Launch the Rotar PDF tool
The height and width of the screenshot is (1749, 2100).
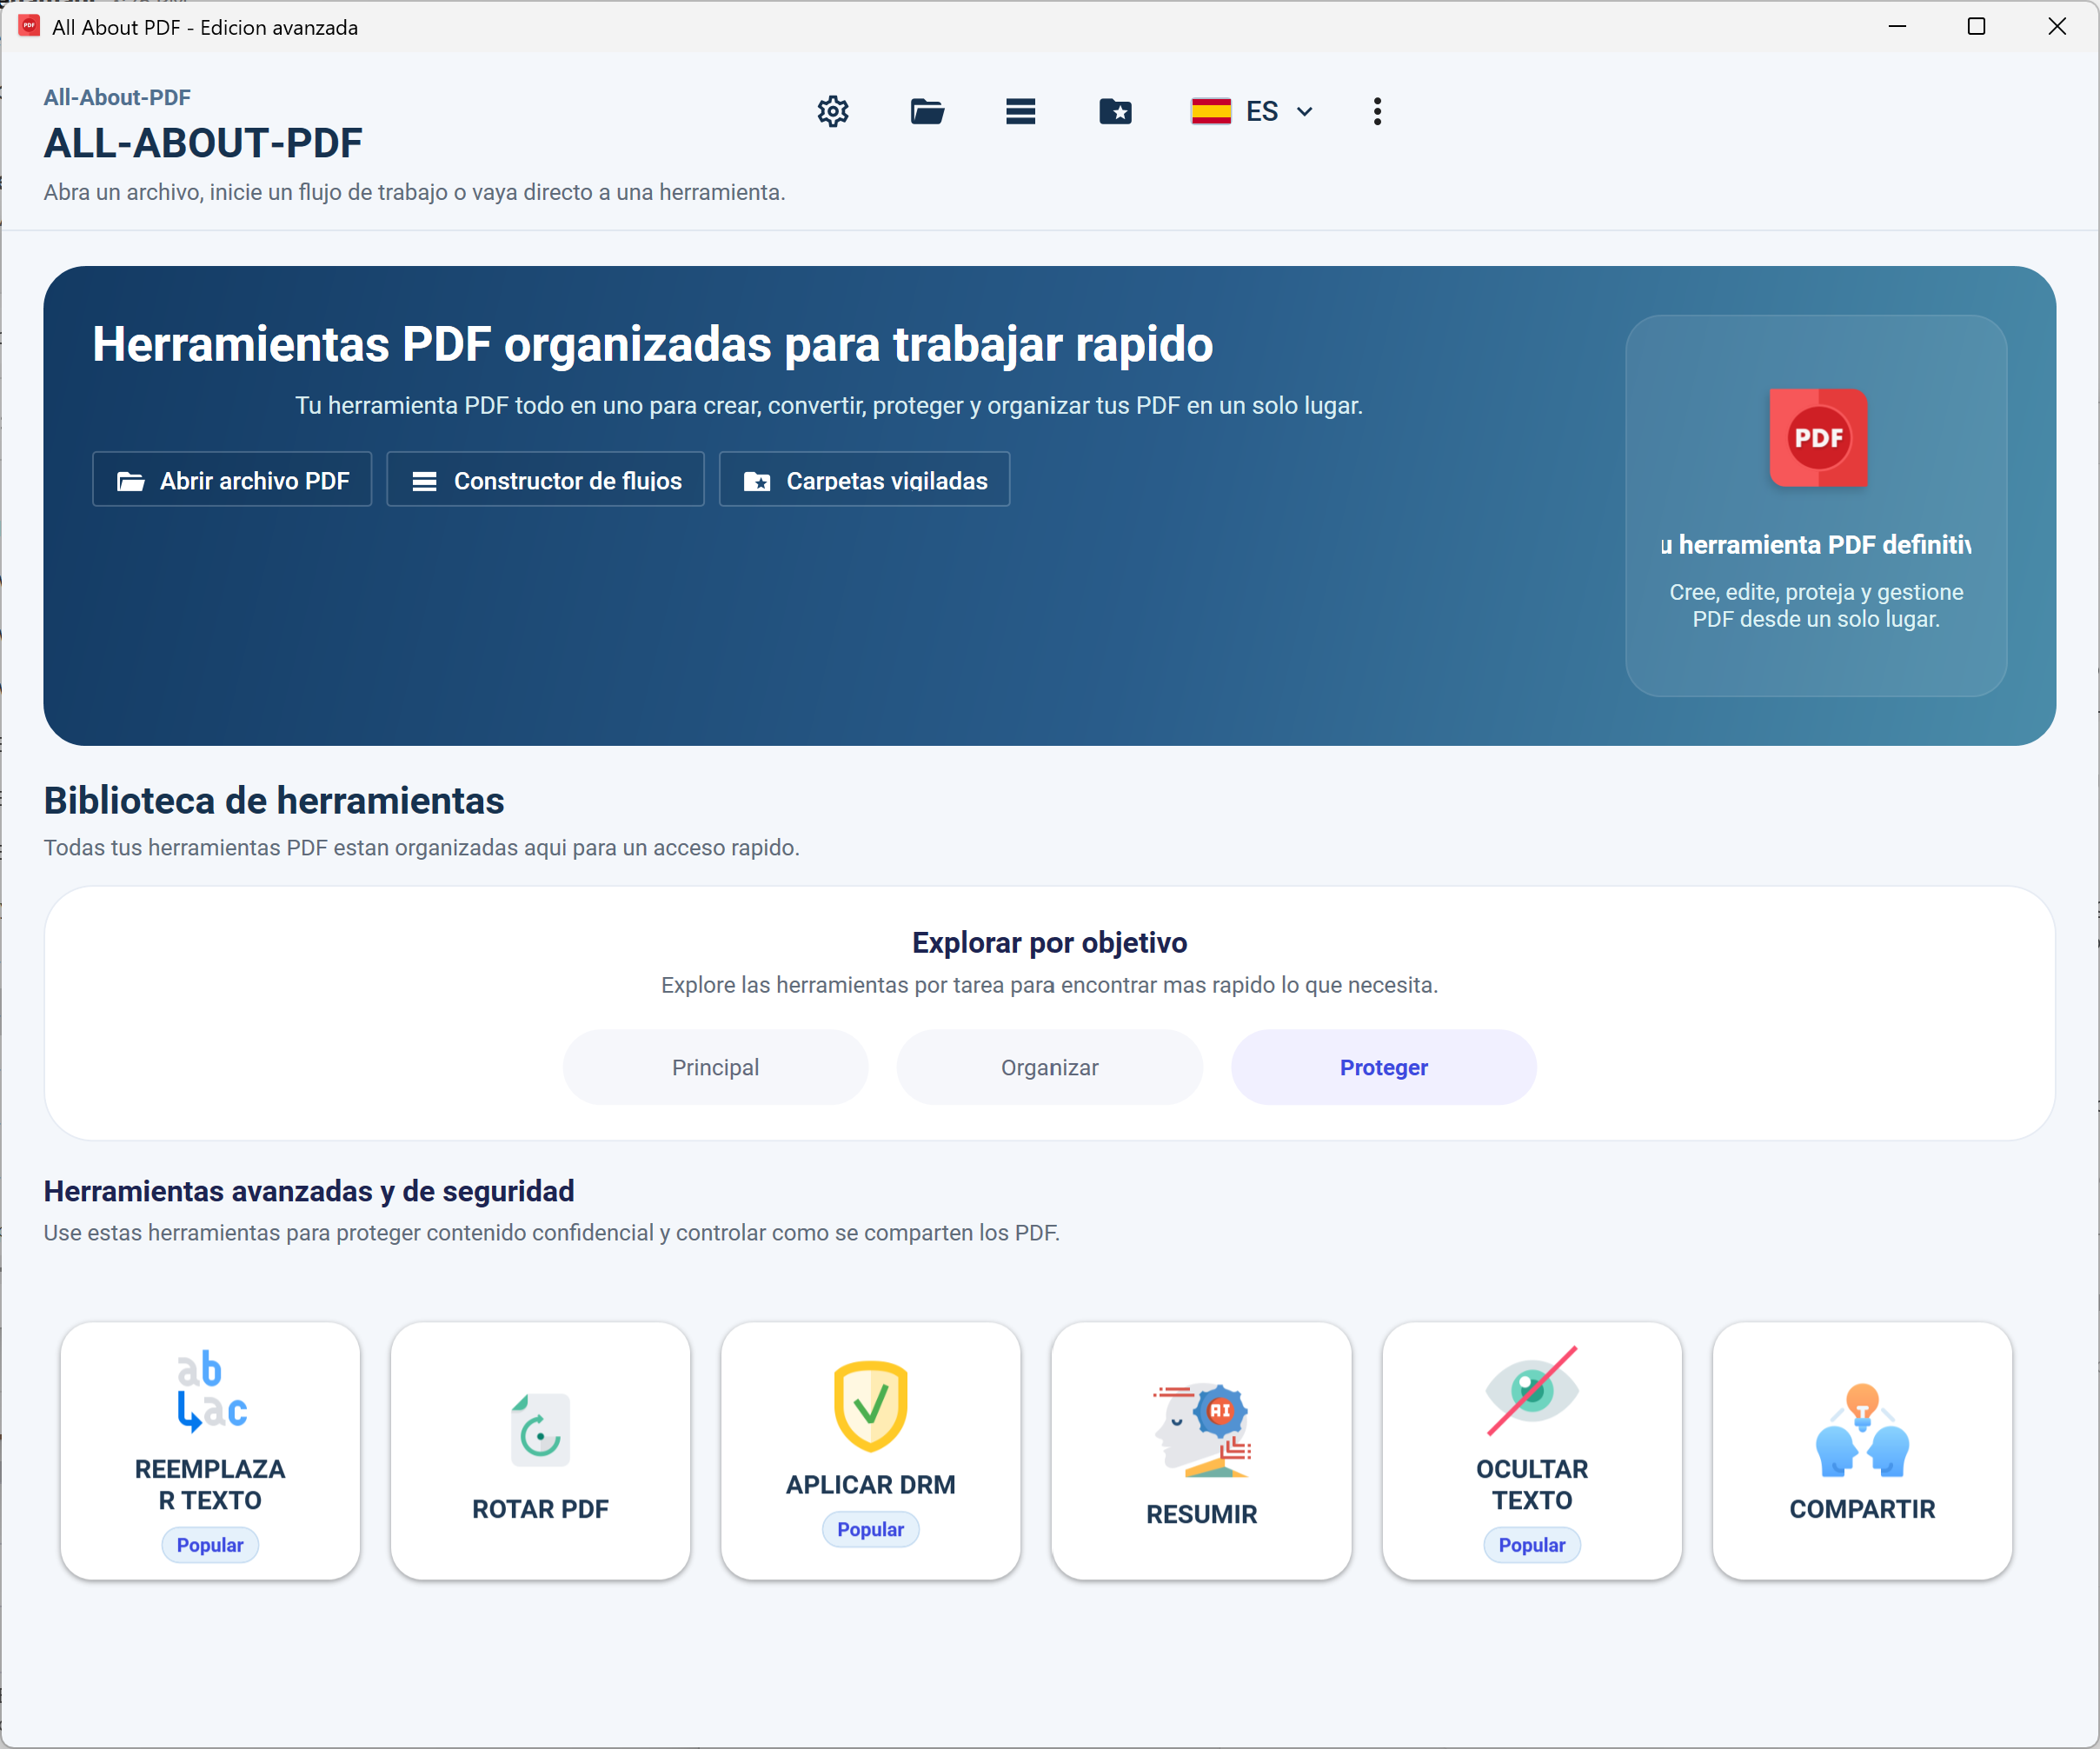540,1450
